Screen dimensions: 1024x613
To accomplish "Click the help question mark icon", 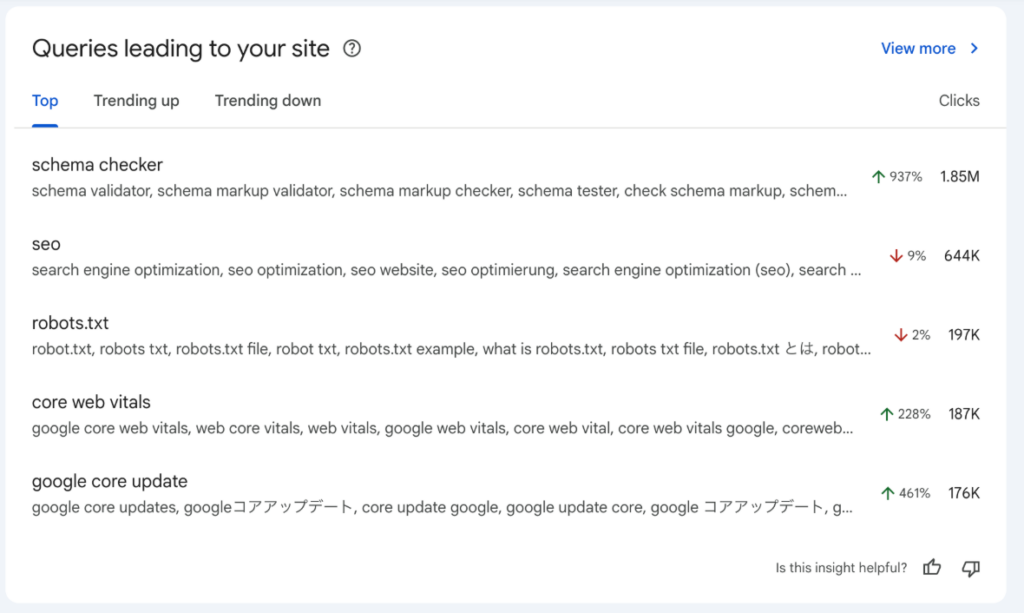I will 352,48.
